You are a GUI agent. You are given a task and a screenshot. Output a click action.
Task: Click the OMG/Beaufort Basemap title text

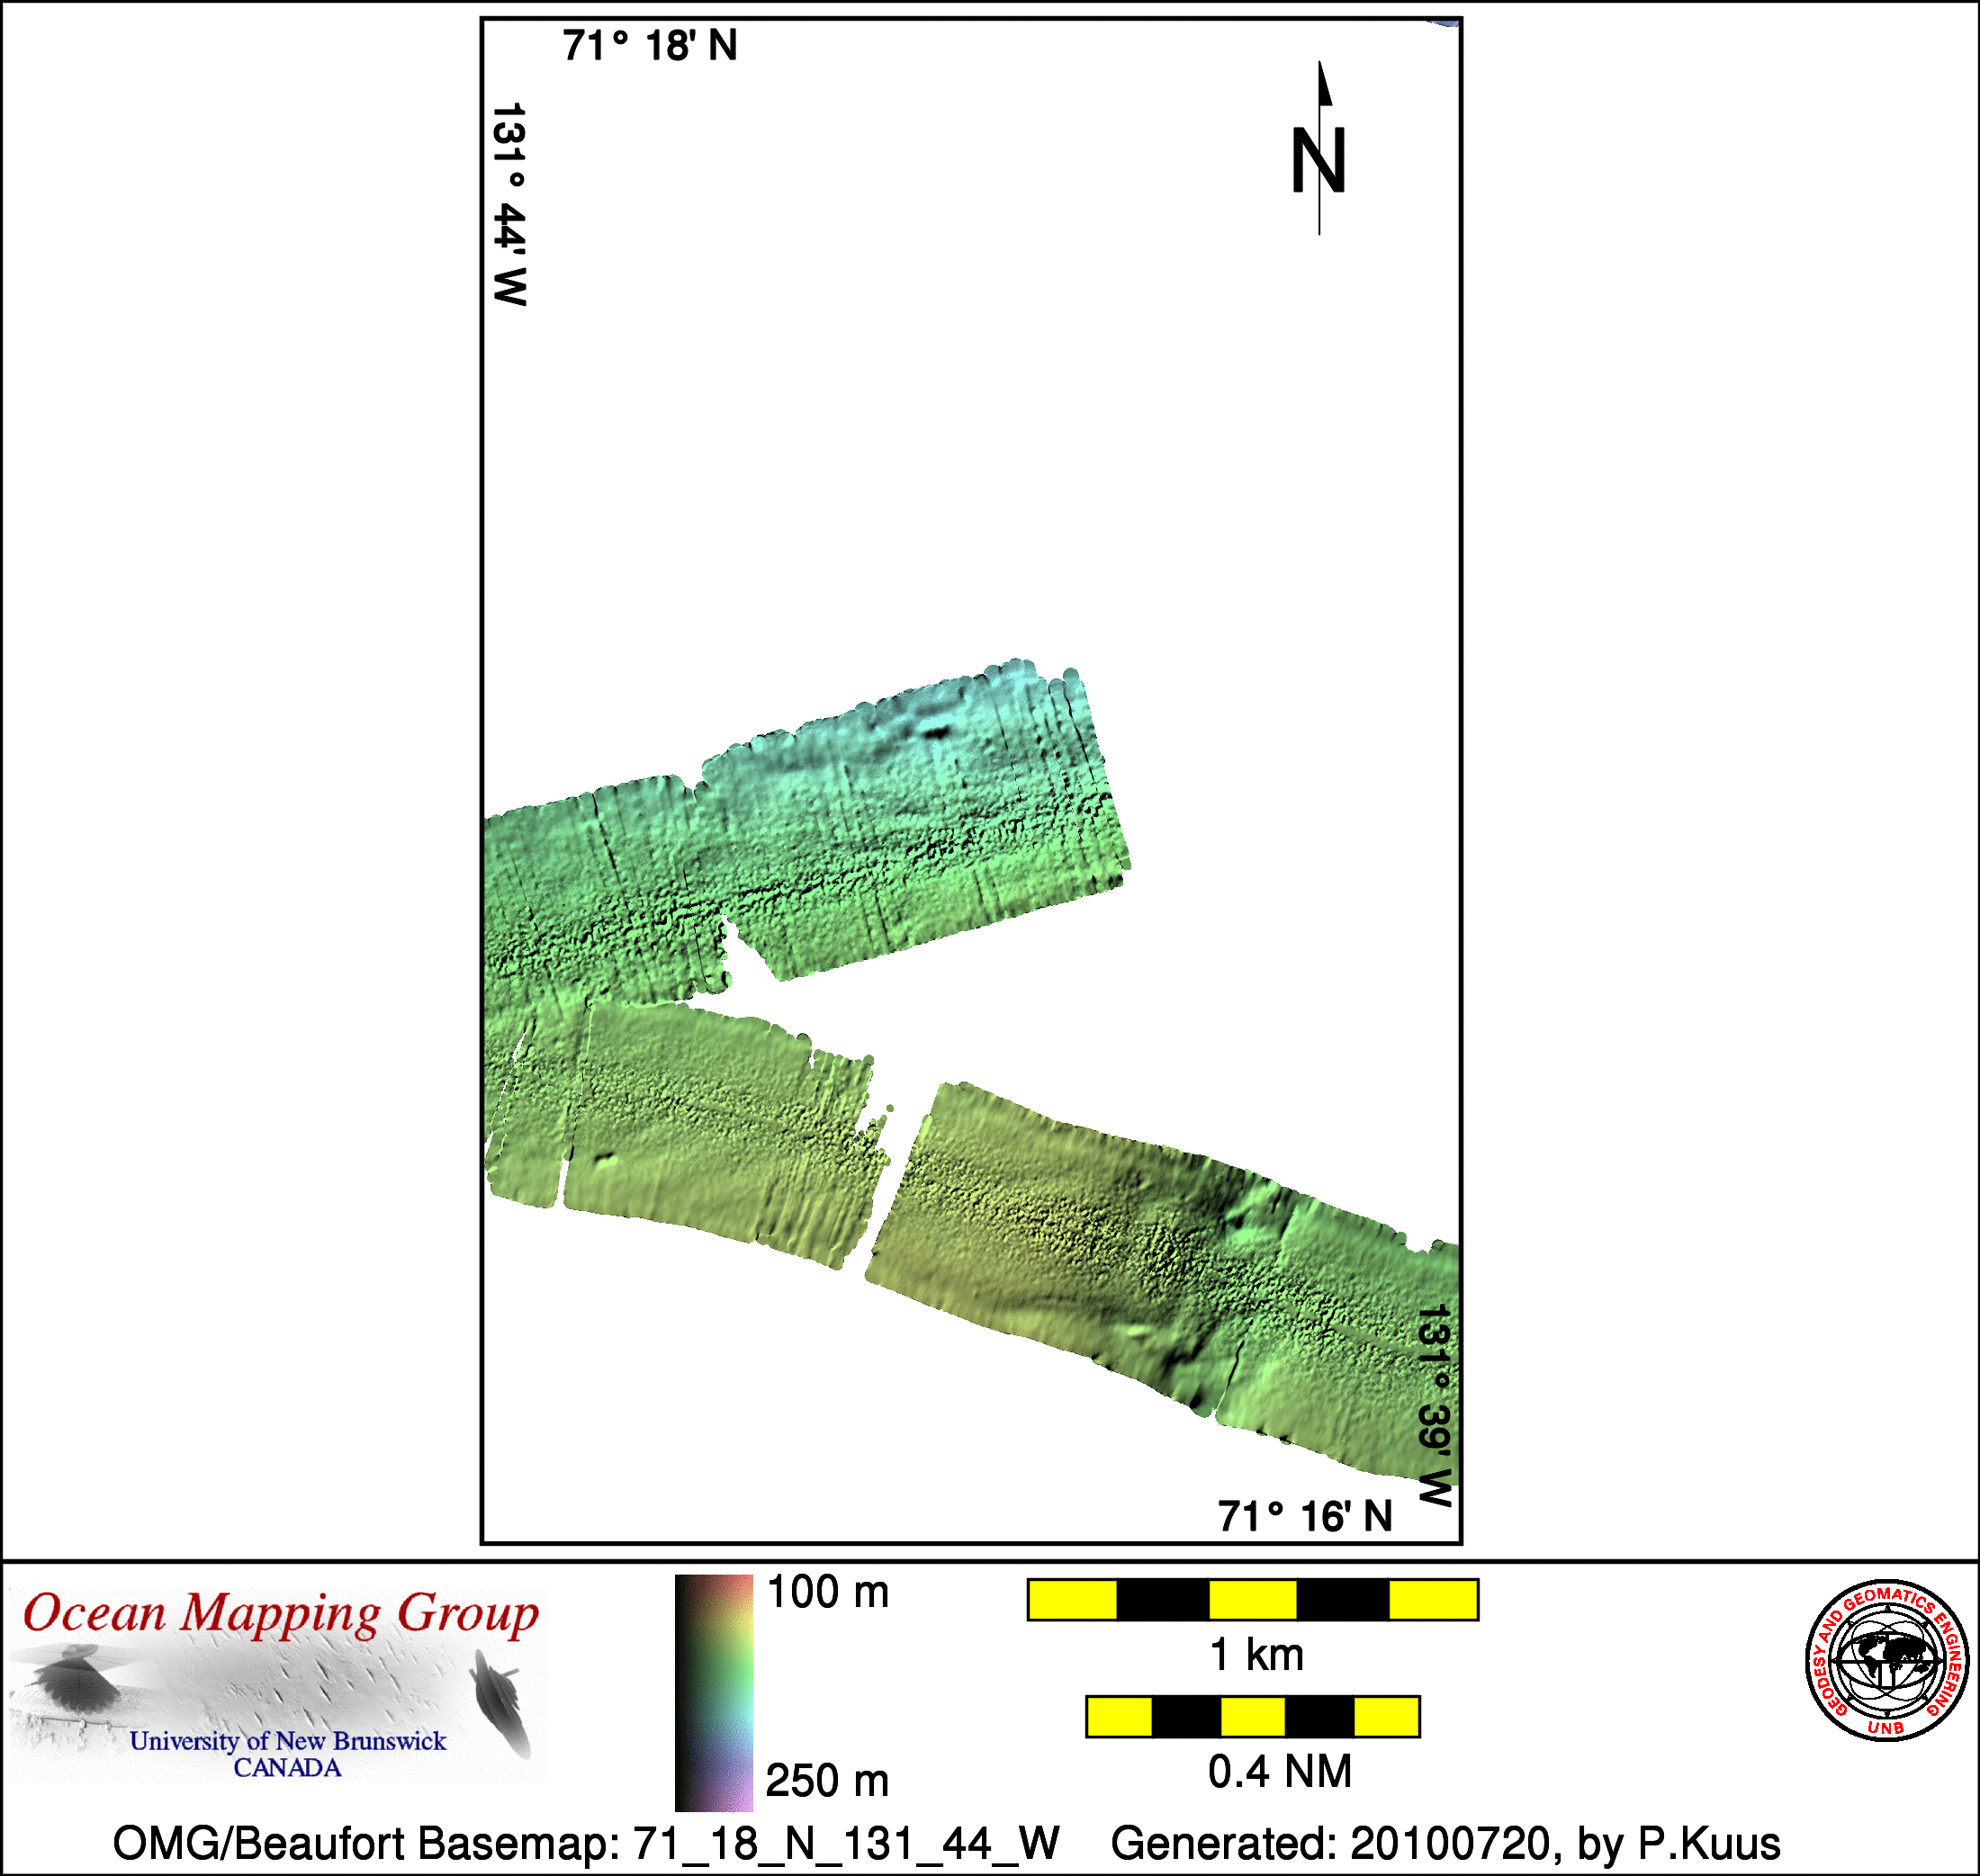coord(585,1843)
